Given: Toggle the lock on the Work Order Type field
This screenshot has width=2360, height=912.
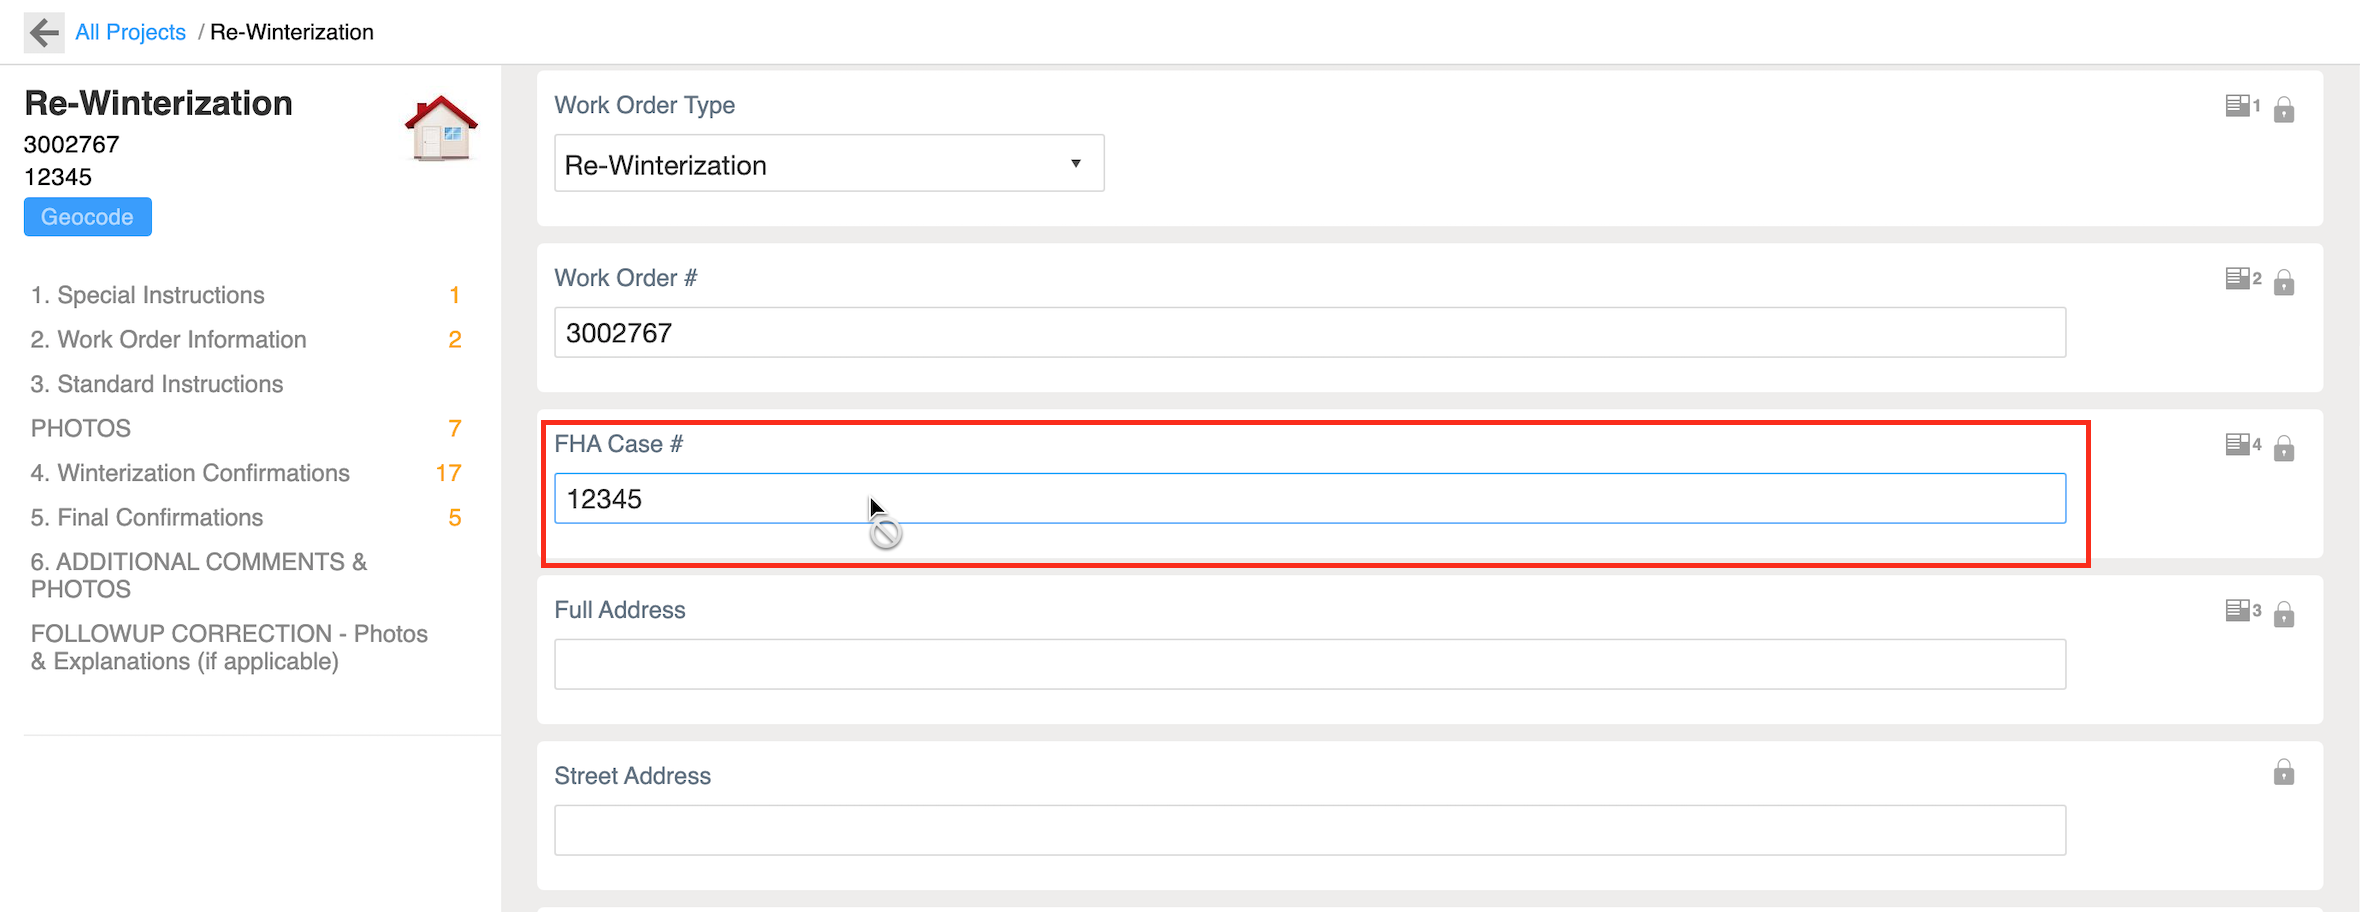Looking at the screenshot, I should click(2284, 108).
